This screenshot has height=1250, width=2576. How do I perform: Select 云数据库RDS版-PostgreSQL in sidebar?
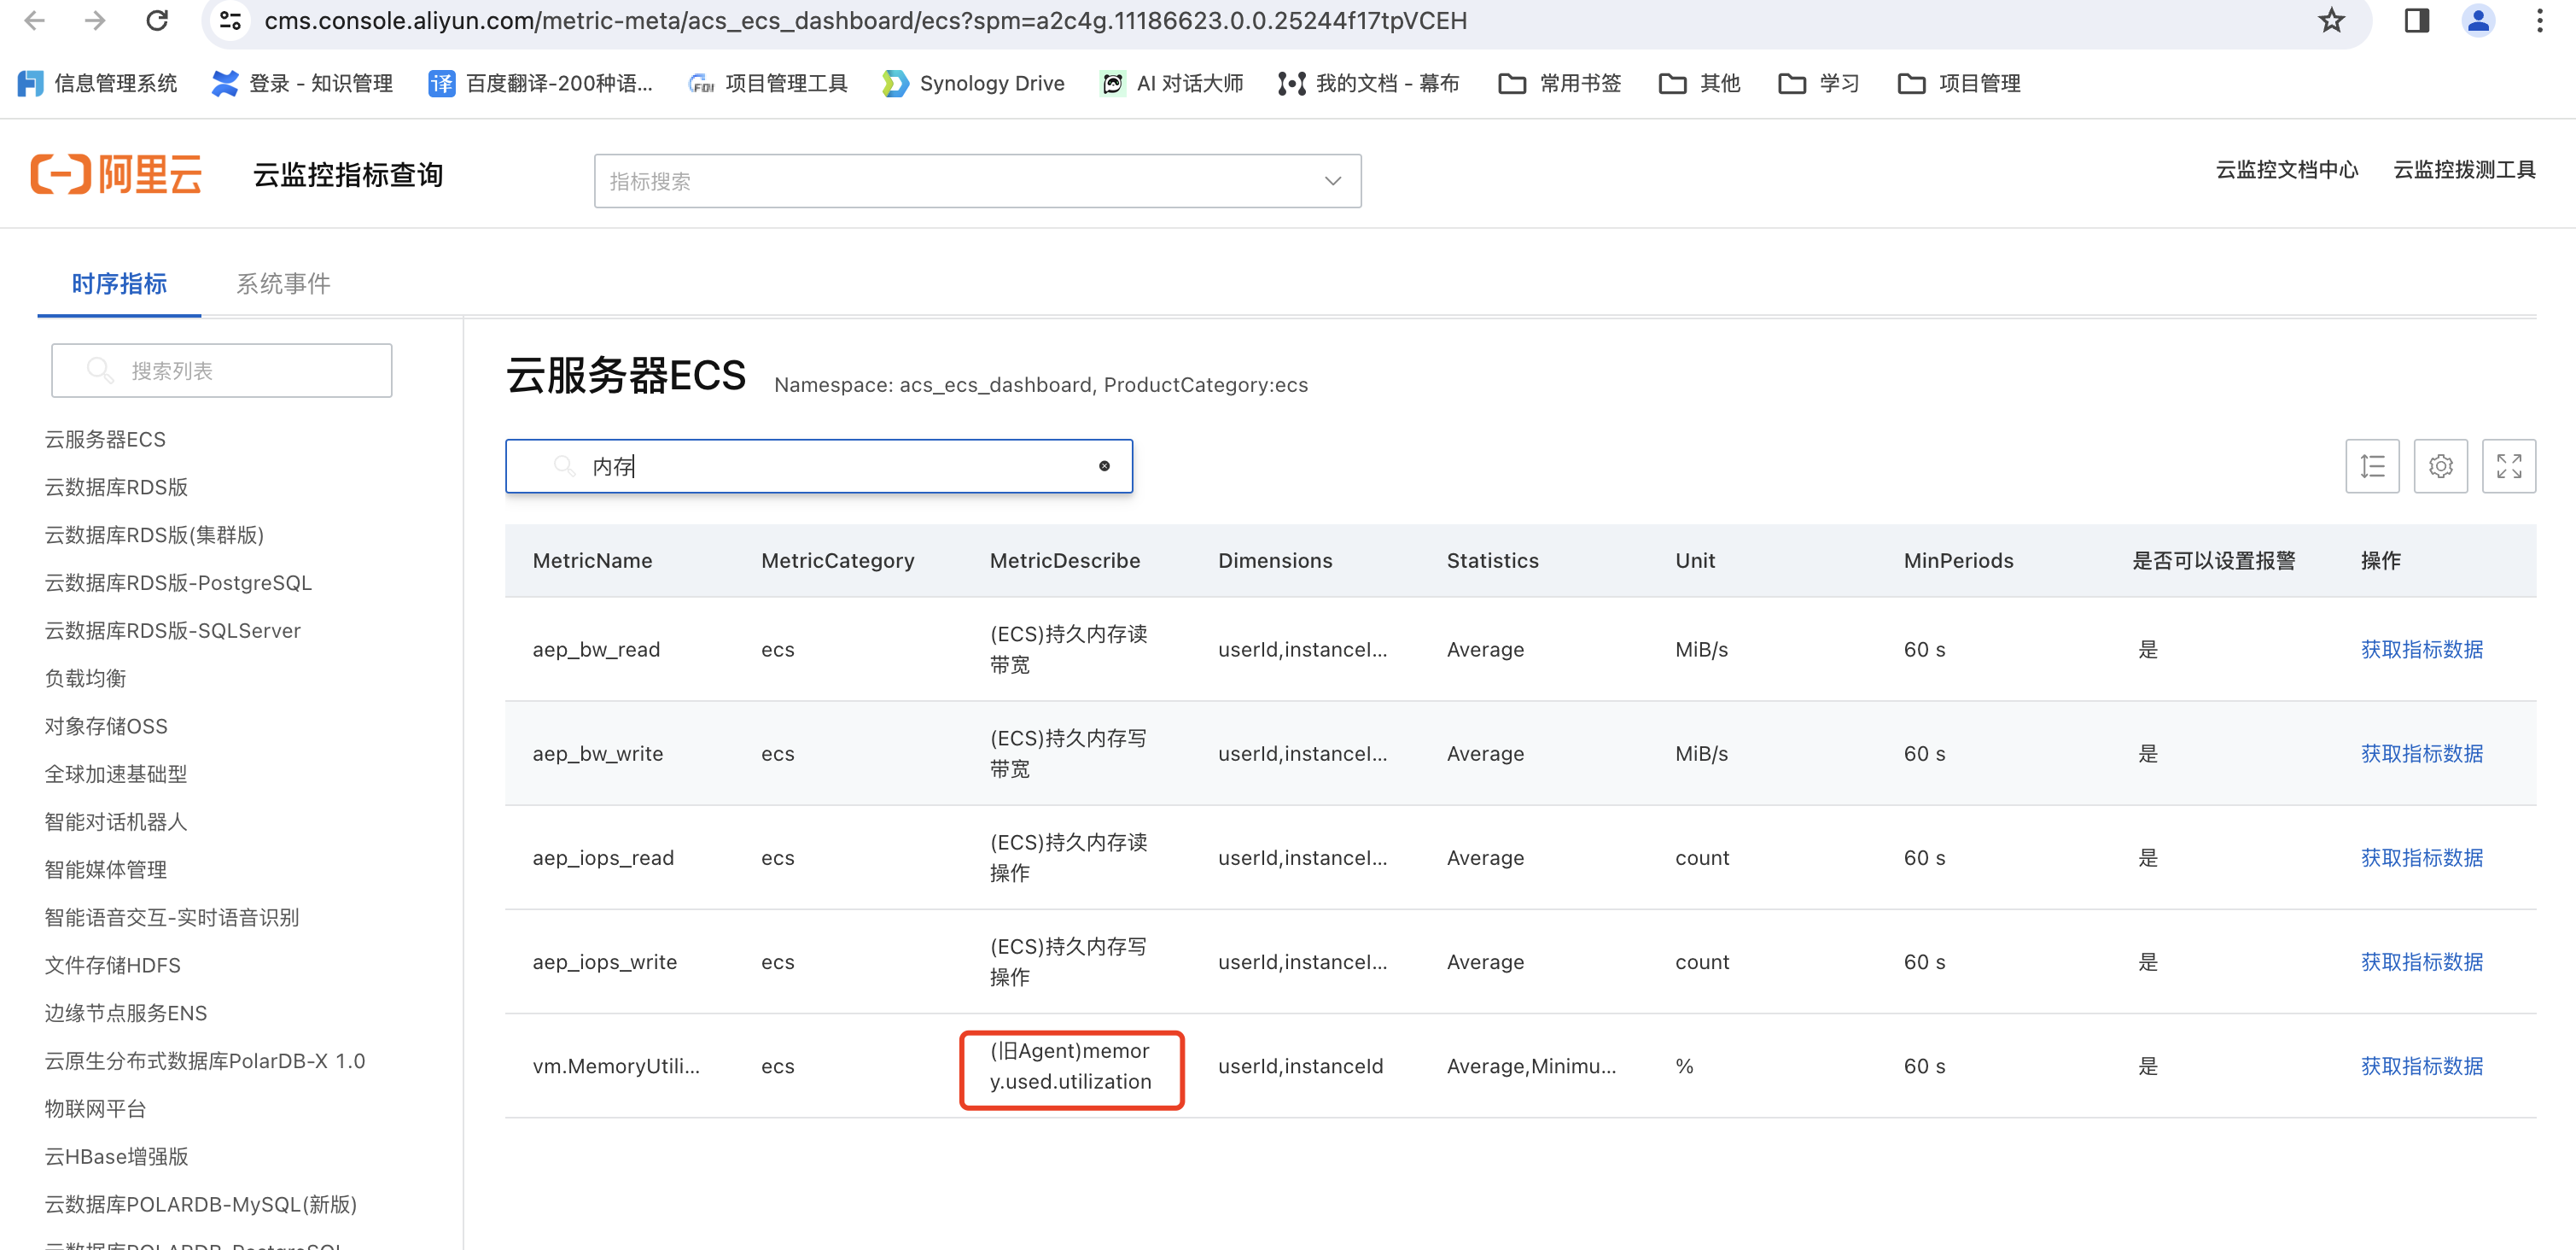[178, 583]
